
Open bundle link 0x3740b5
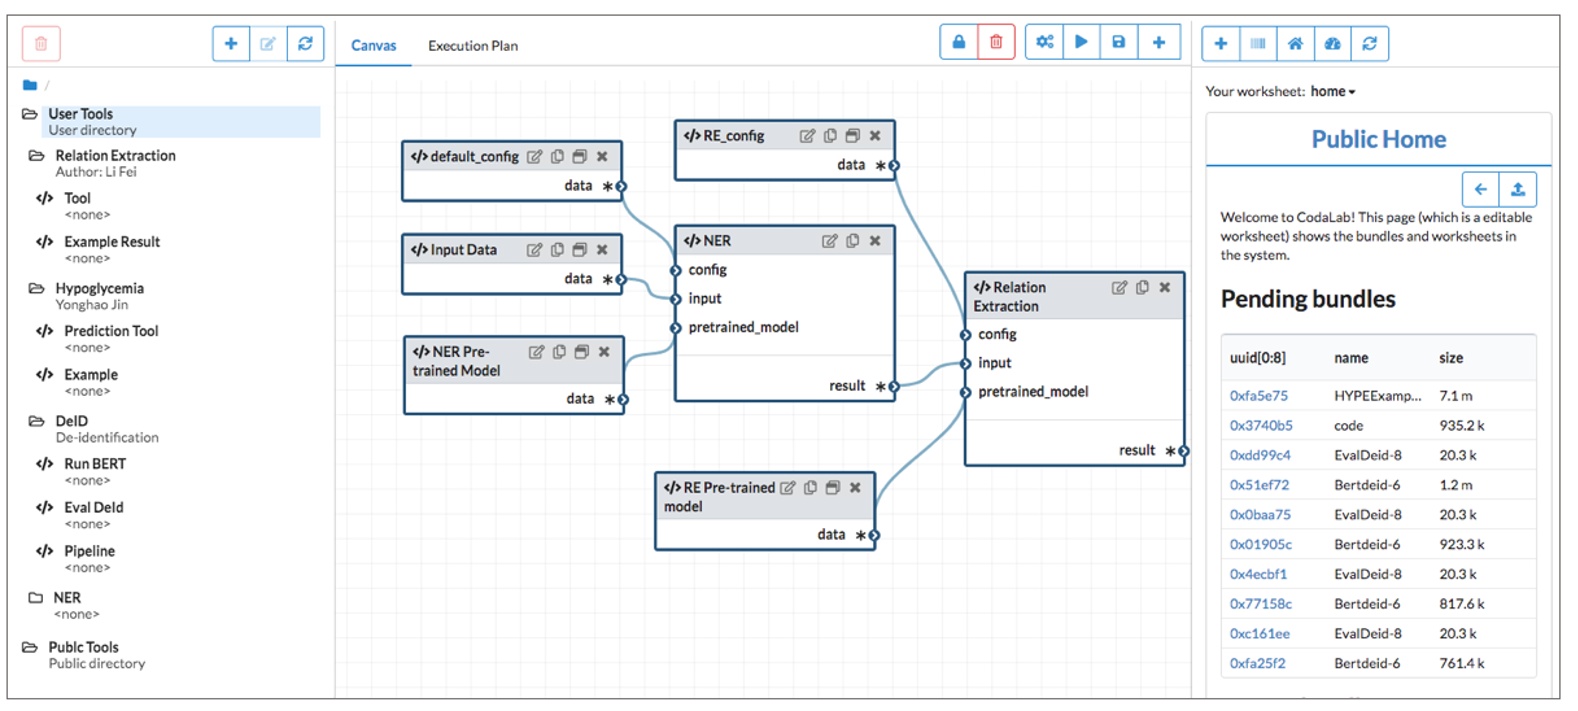click(x=1260, y=426)
